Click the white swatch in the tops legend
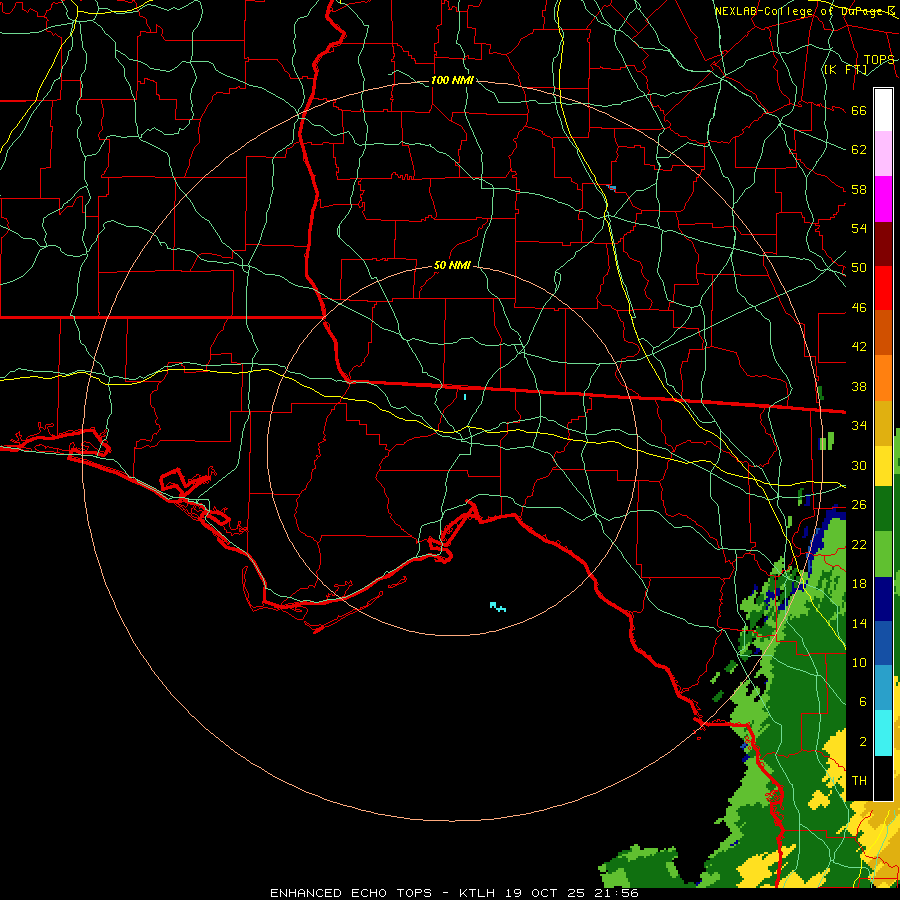The image size is (900, 900). [883, 110]
